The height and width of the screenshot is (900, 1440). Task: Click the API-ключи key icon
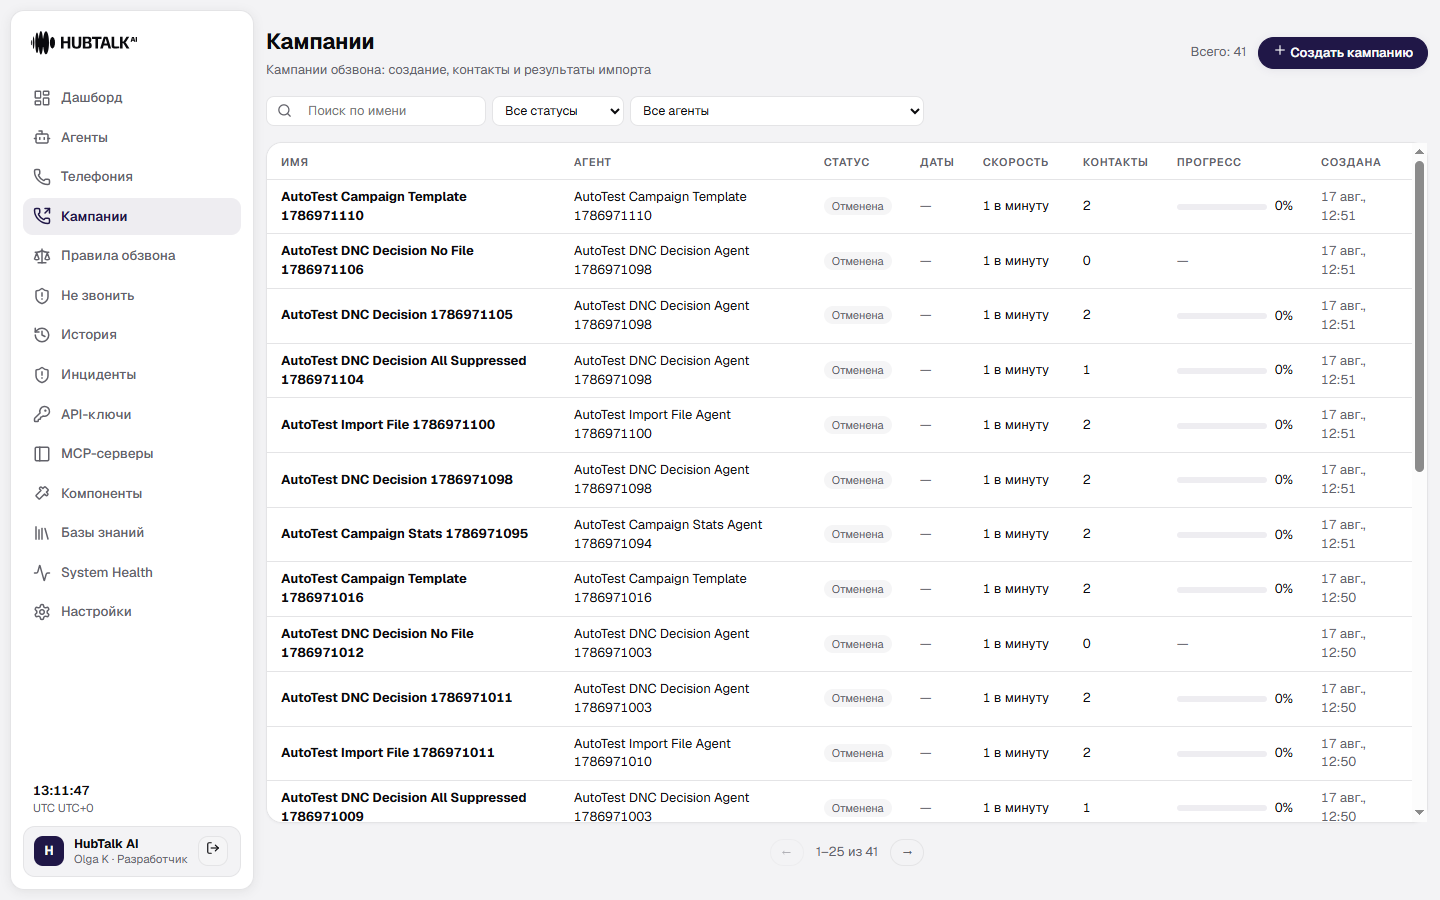click(x=42, y=414)
